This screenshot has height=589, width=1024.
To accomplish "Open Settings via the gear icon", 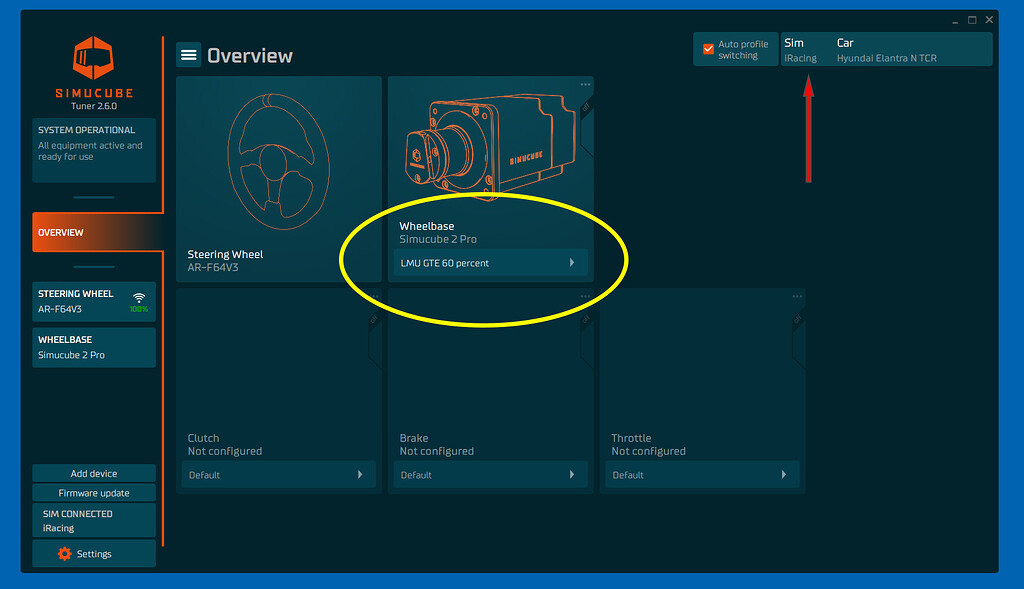I will click(93, 553).
